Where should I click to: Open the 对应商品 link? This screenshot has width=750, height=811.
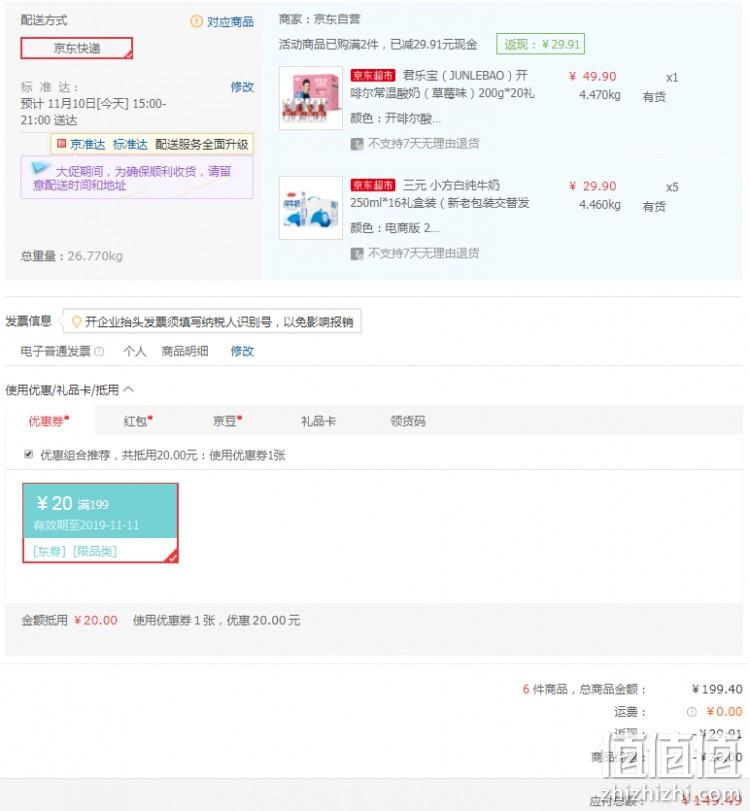click(x=230, y=22)
